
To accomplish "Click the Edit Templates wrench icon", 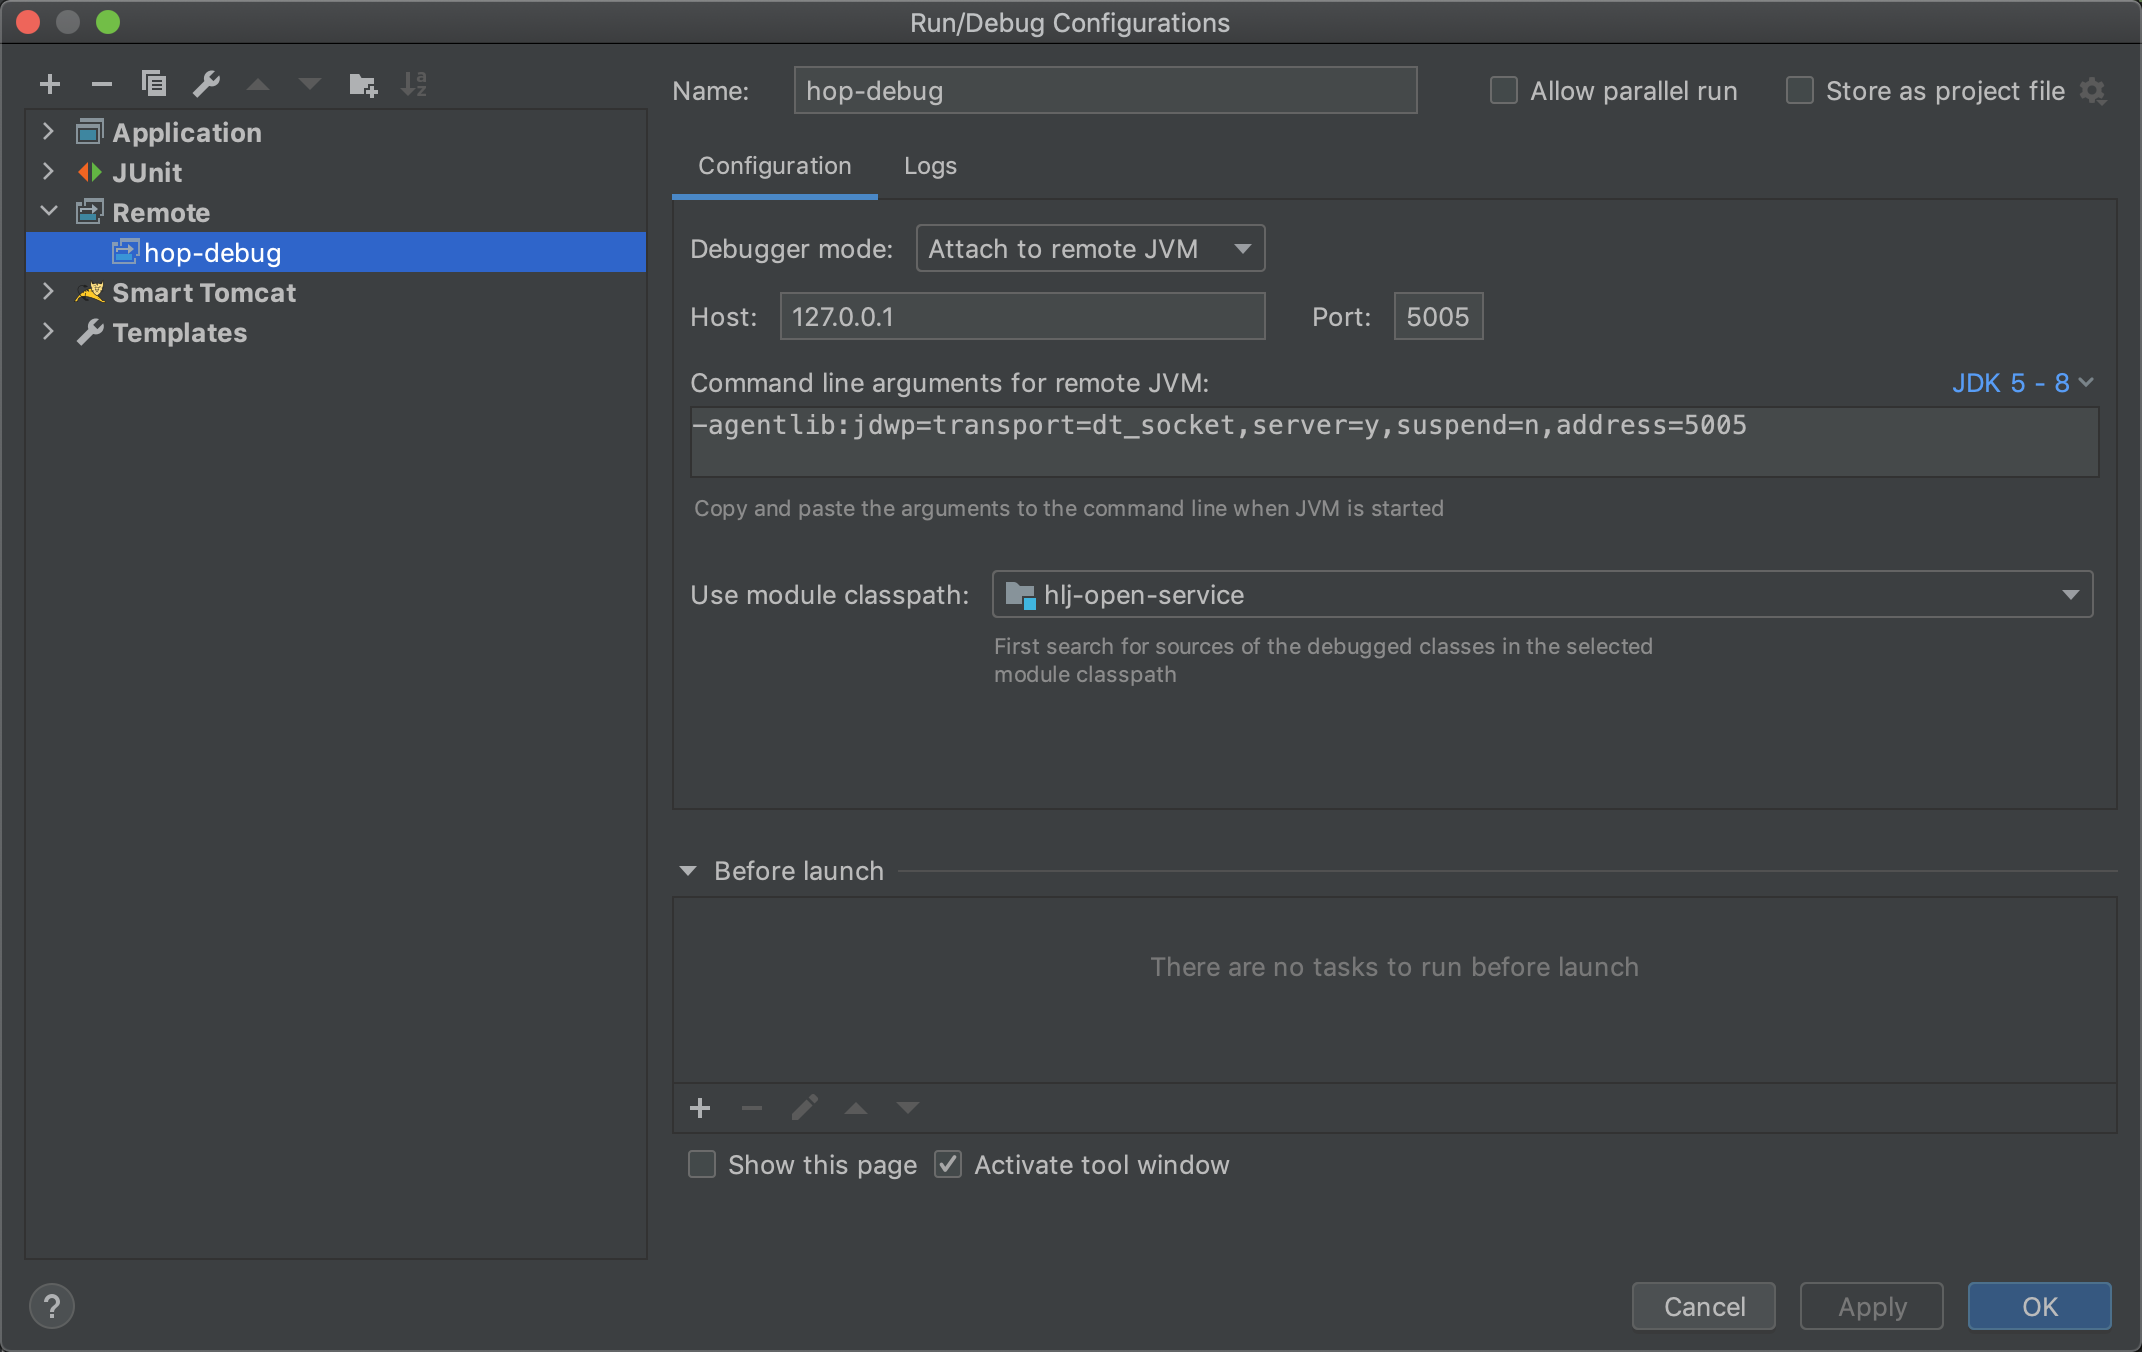I will tap(206, 84).
